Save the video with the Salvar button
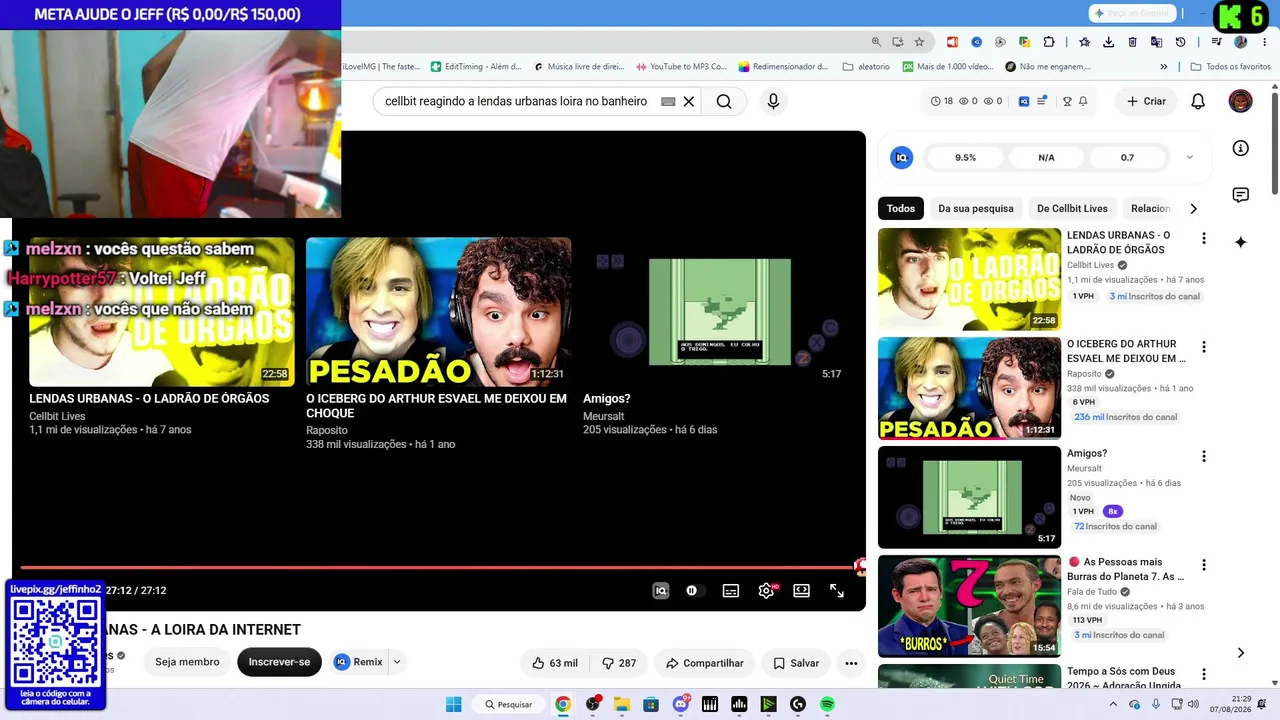 click(x=796, y=663)
